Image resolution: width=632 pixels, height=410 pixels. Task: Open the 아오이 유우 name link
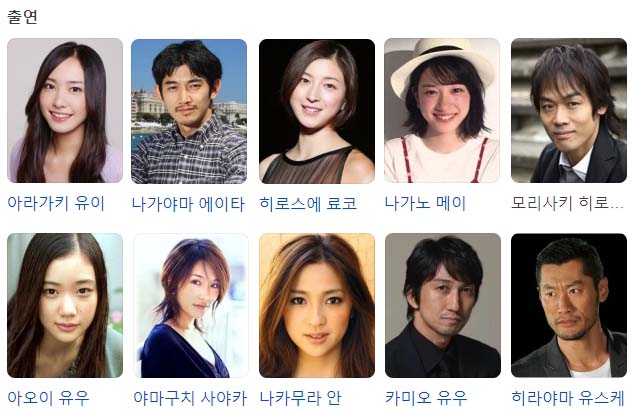click(48, 398)
